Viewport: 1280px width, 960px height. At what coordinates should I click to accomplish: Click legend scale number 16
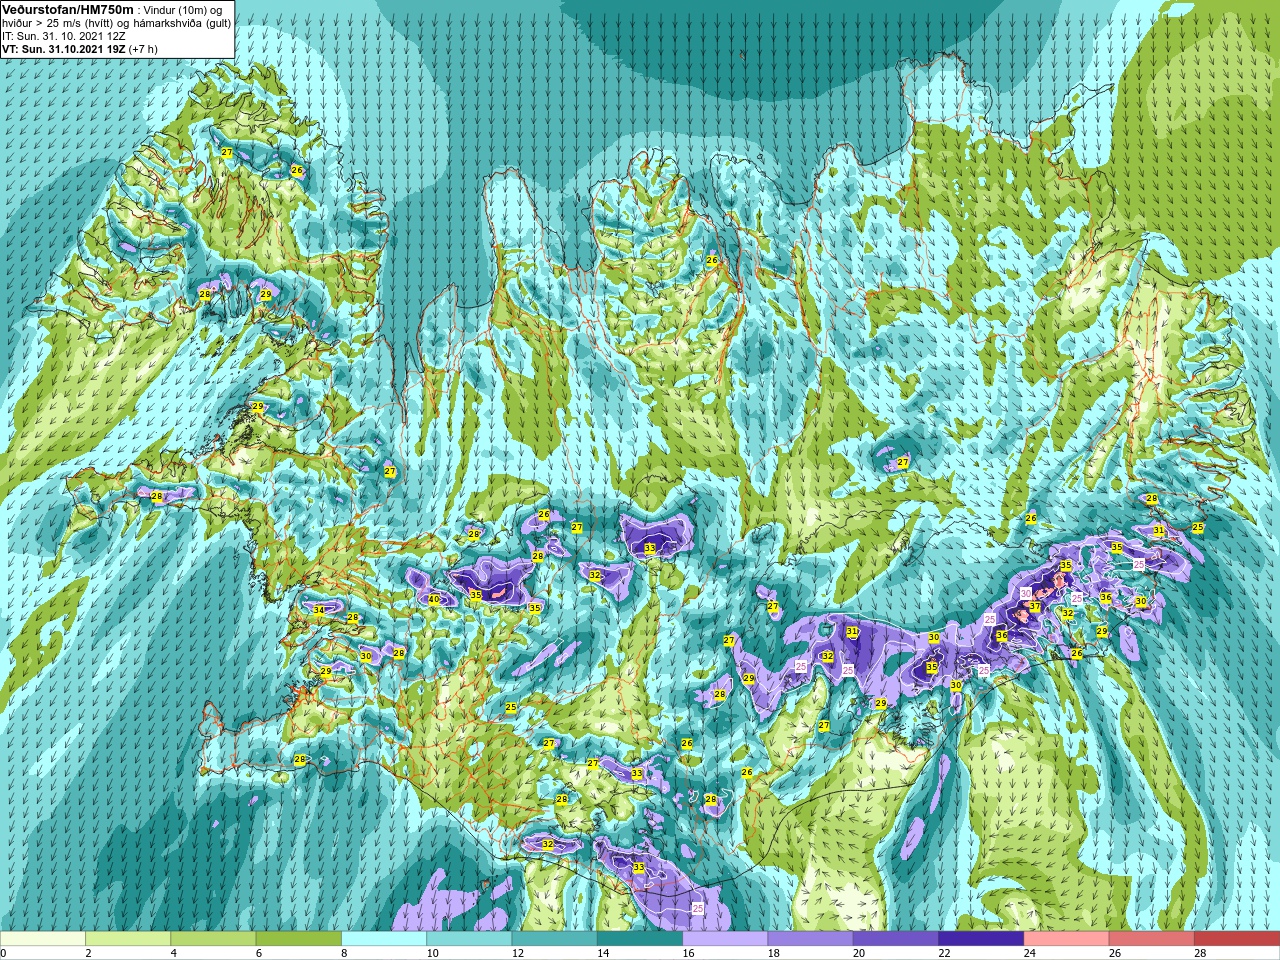click(688, 953)
